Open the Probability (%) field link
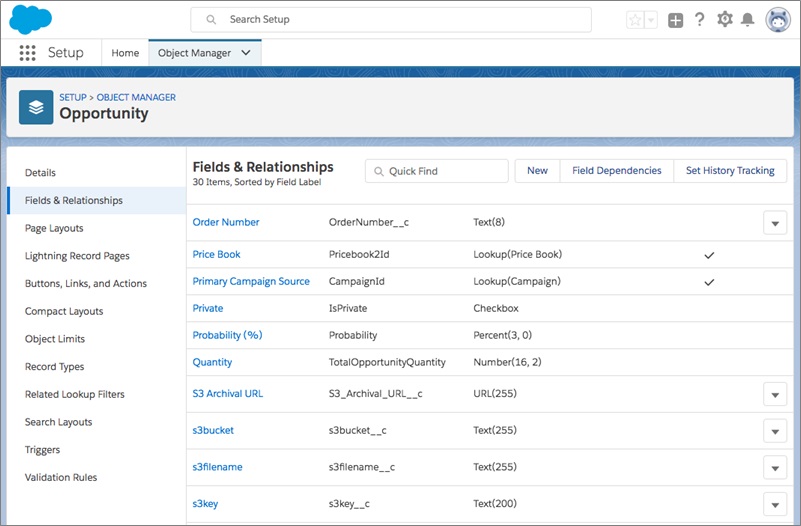 click(x=227, y=335)
